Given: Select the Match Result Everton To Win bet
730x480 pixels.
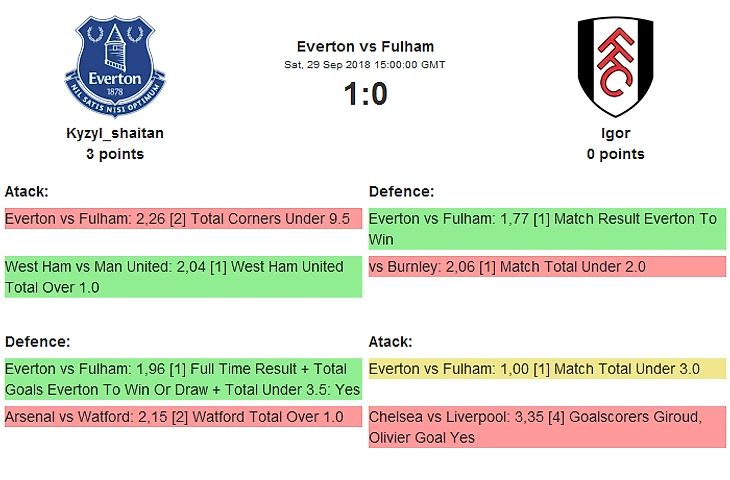Looking at the screenshot, I should (x=547, y=229).
